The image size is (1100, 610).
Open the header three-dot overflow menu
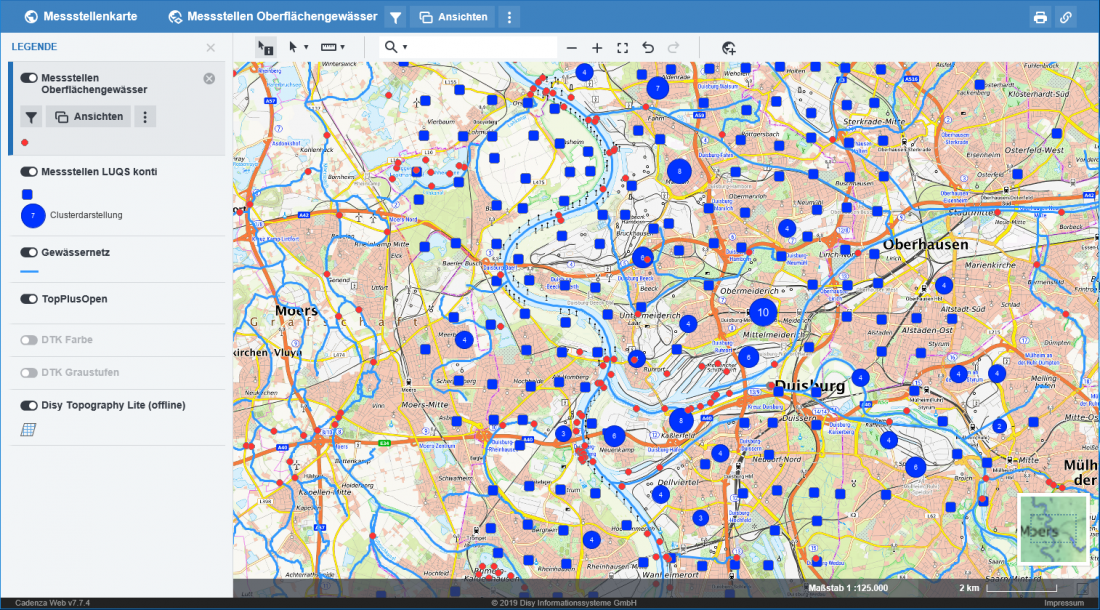coord(509,17)
